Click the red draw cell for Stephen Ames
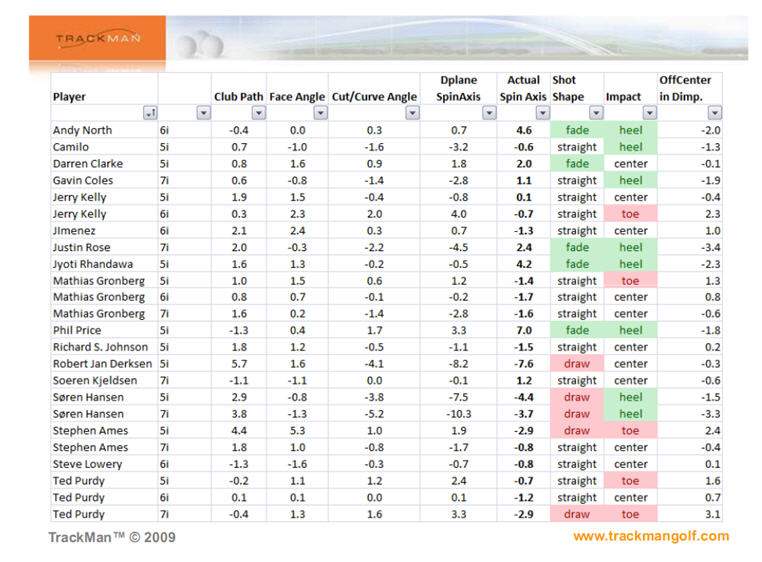 coord(577,431)
